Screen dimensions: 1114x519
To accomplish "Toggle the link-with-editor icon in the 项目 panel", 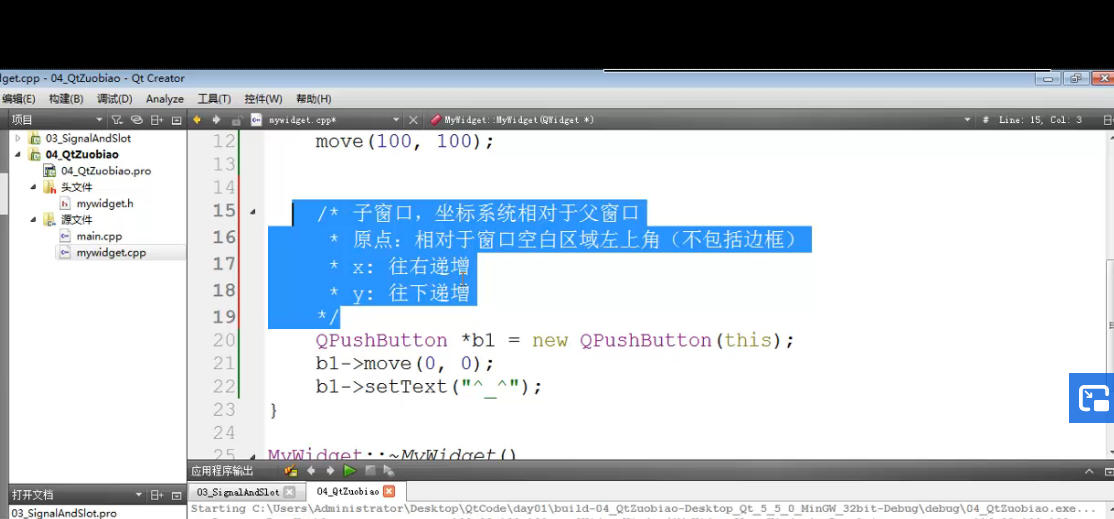I will (x=137, y=120).
